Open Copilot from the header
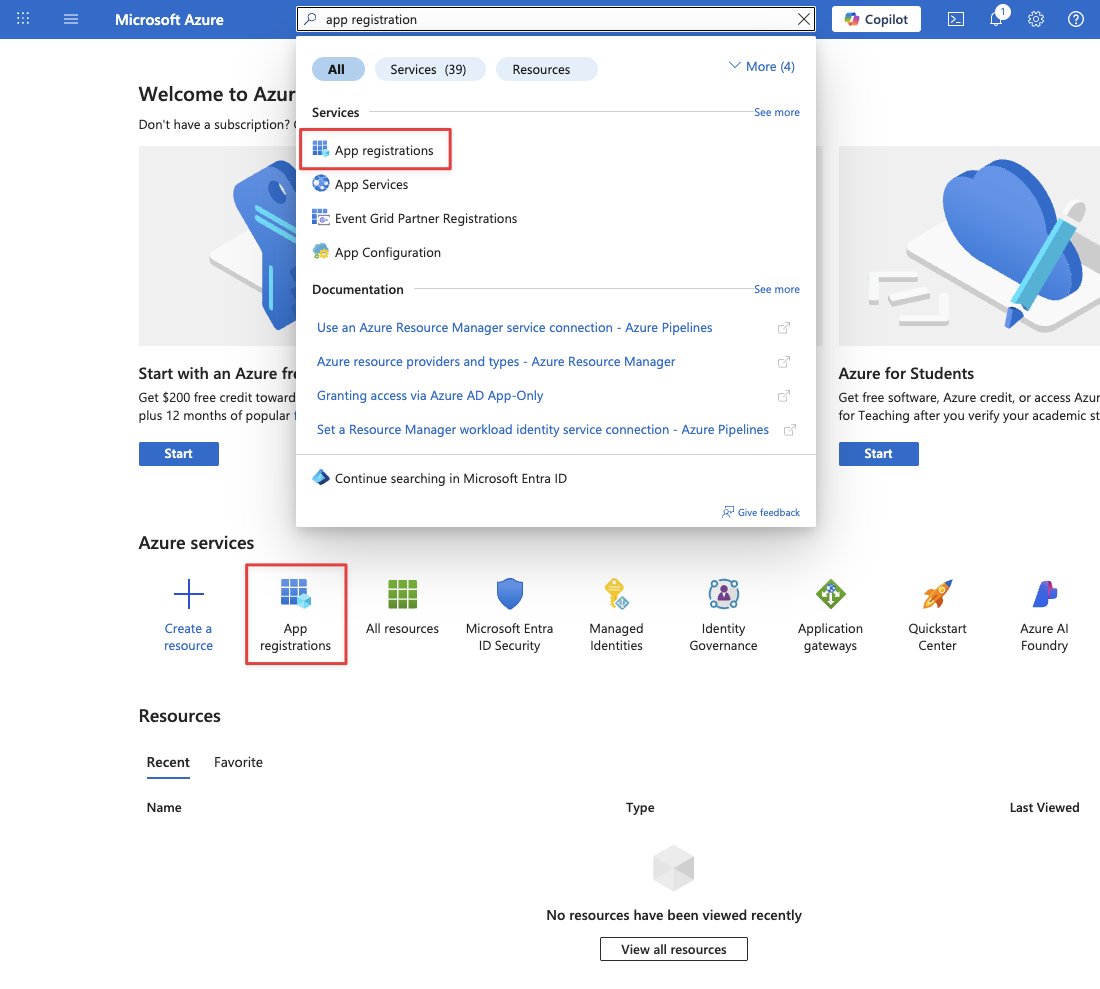This screenshot has width=1100, height=989. point(876,19)
